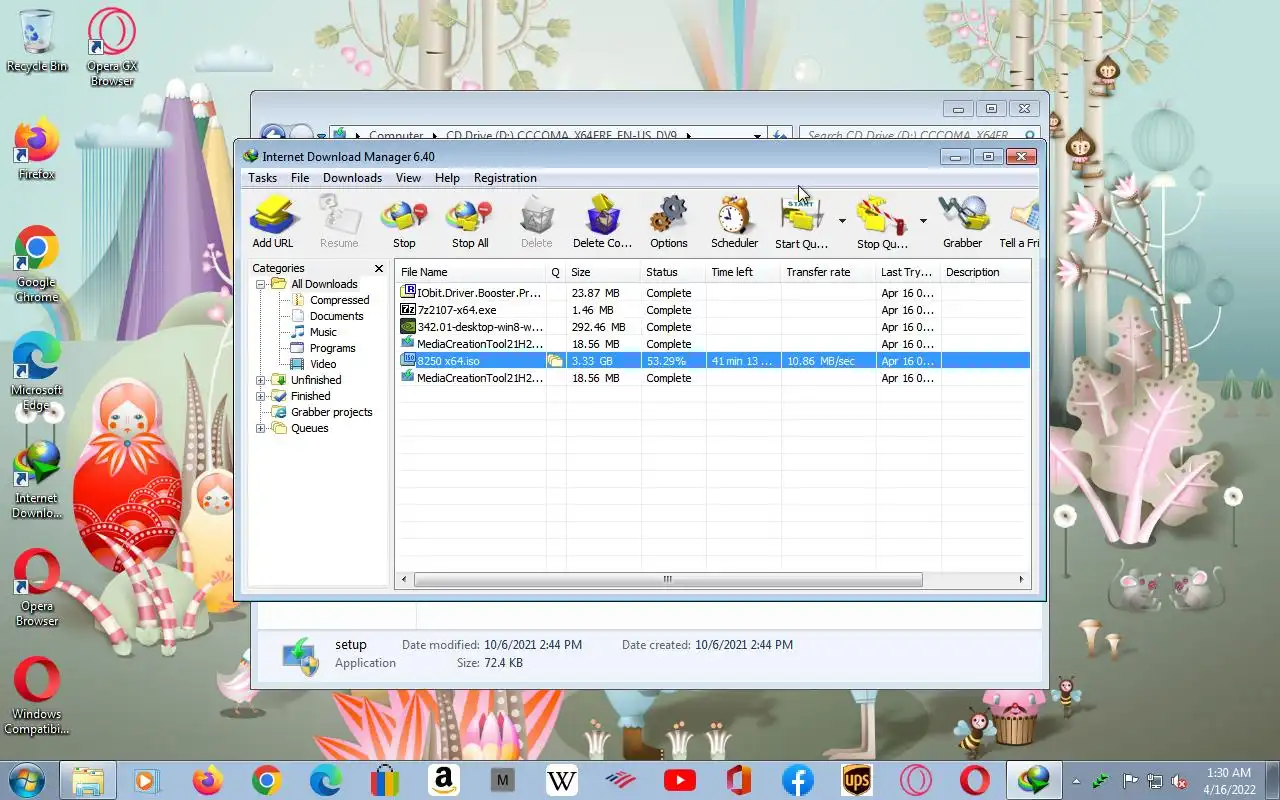
Task: Sort by Description column header
Action: [x=985, y=272]
